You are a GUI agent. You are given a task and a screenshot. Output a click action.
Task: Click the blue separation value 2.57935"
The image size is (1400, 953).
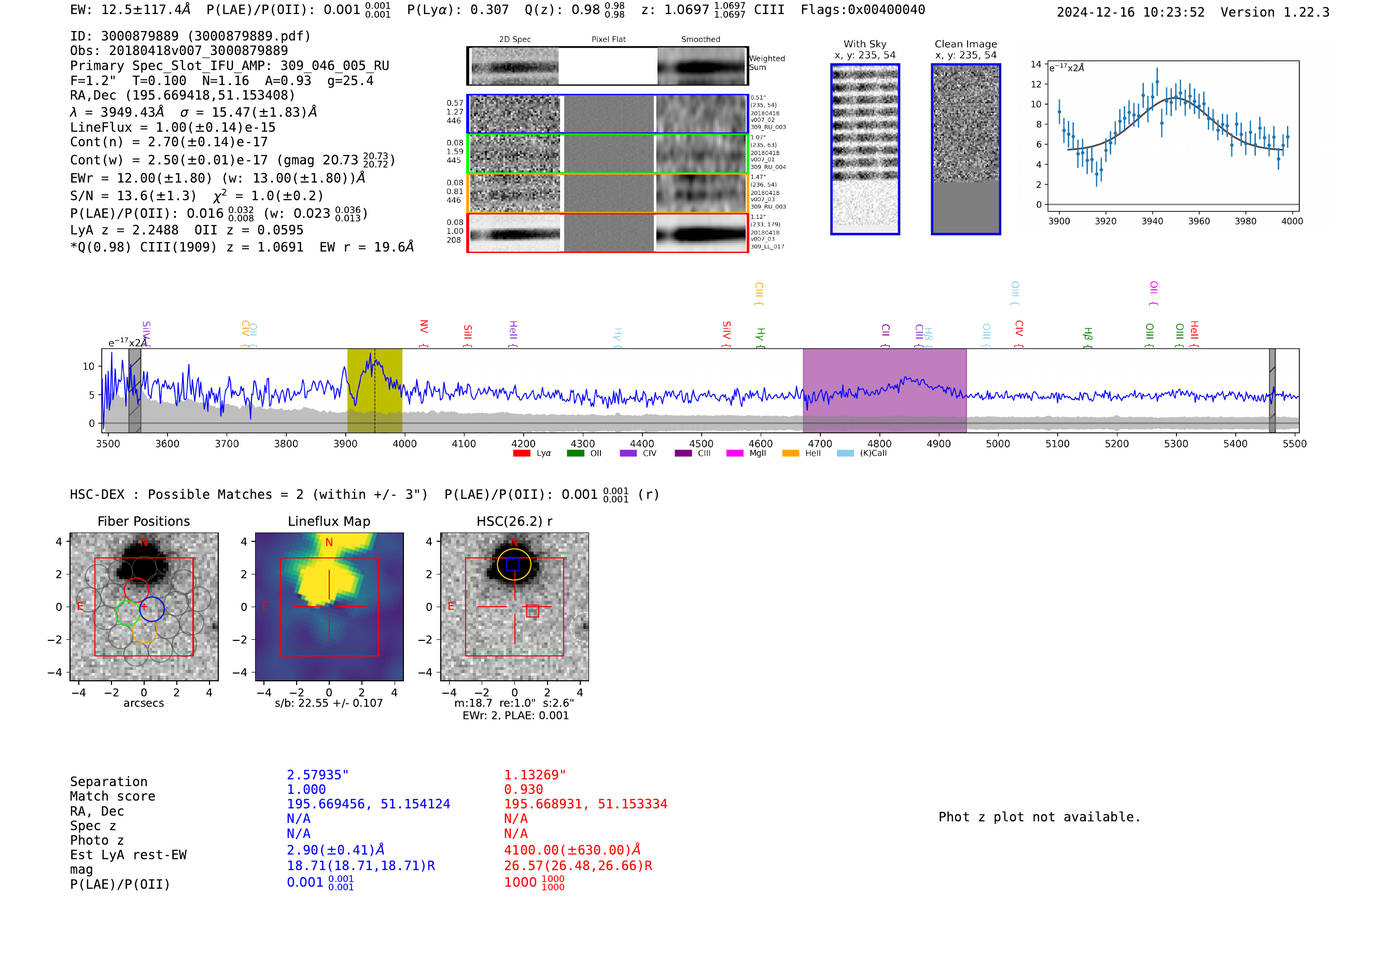[318, 775]
